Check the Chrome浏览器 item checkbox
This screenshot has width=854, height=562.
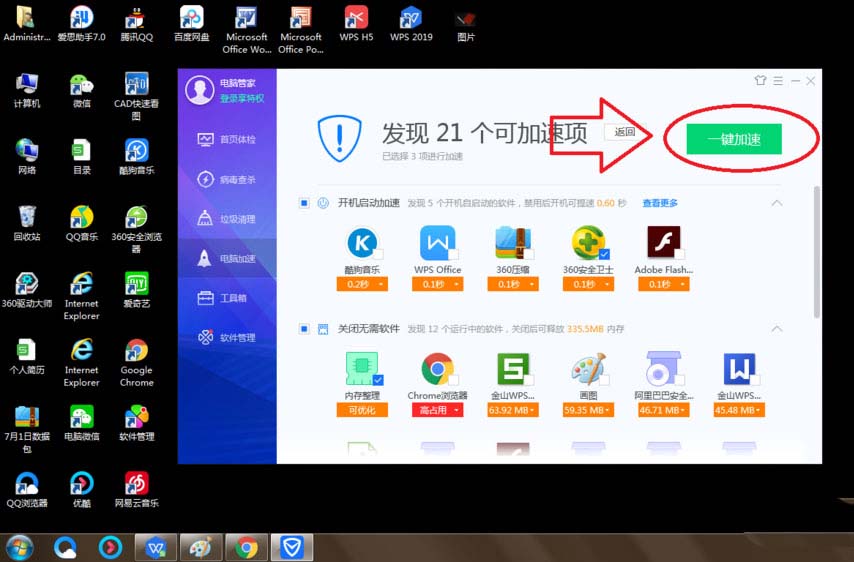click(x=453, y=380)
